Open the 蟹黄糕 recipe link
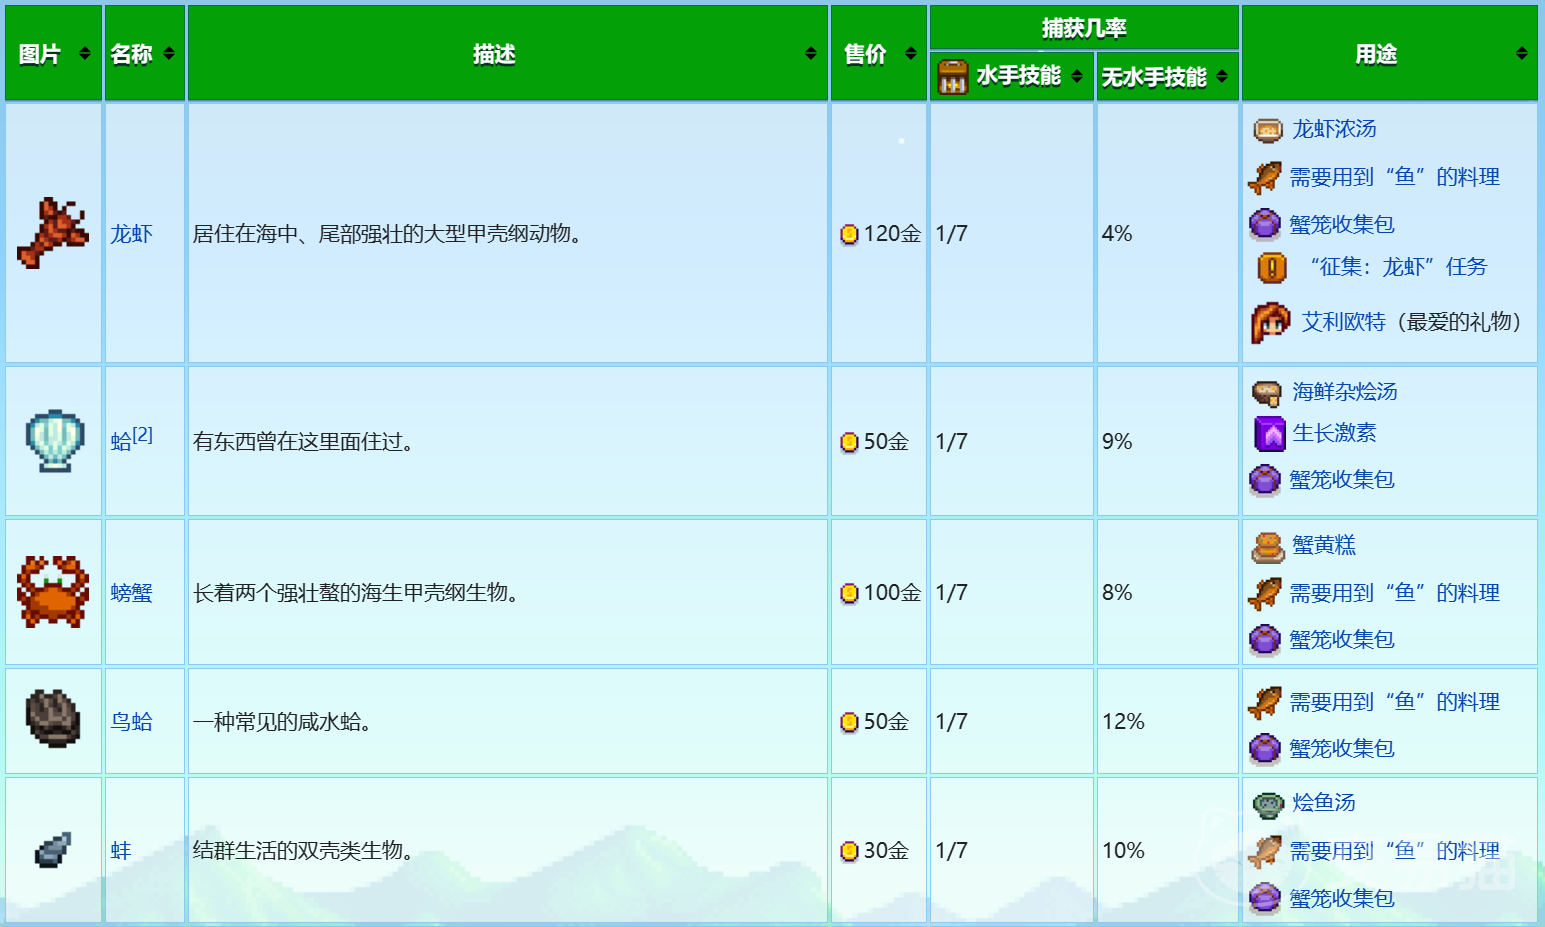Screen dimensions: 1545x927 point(1324,545)
